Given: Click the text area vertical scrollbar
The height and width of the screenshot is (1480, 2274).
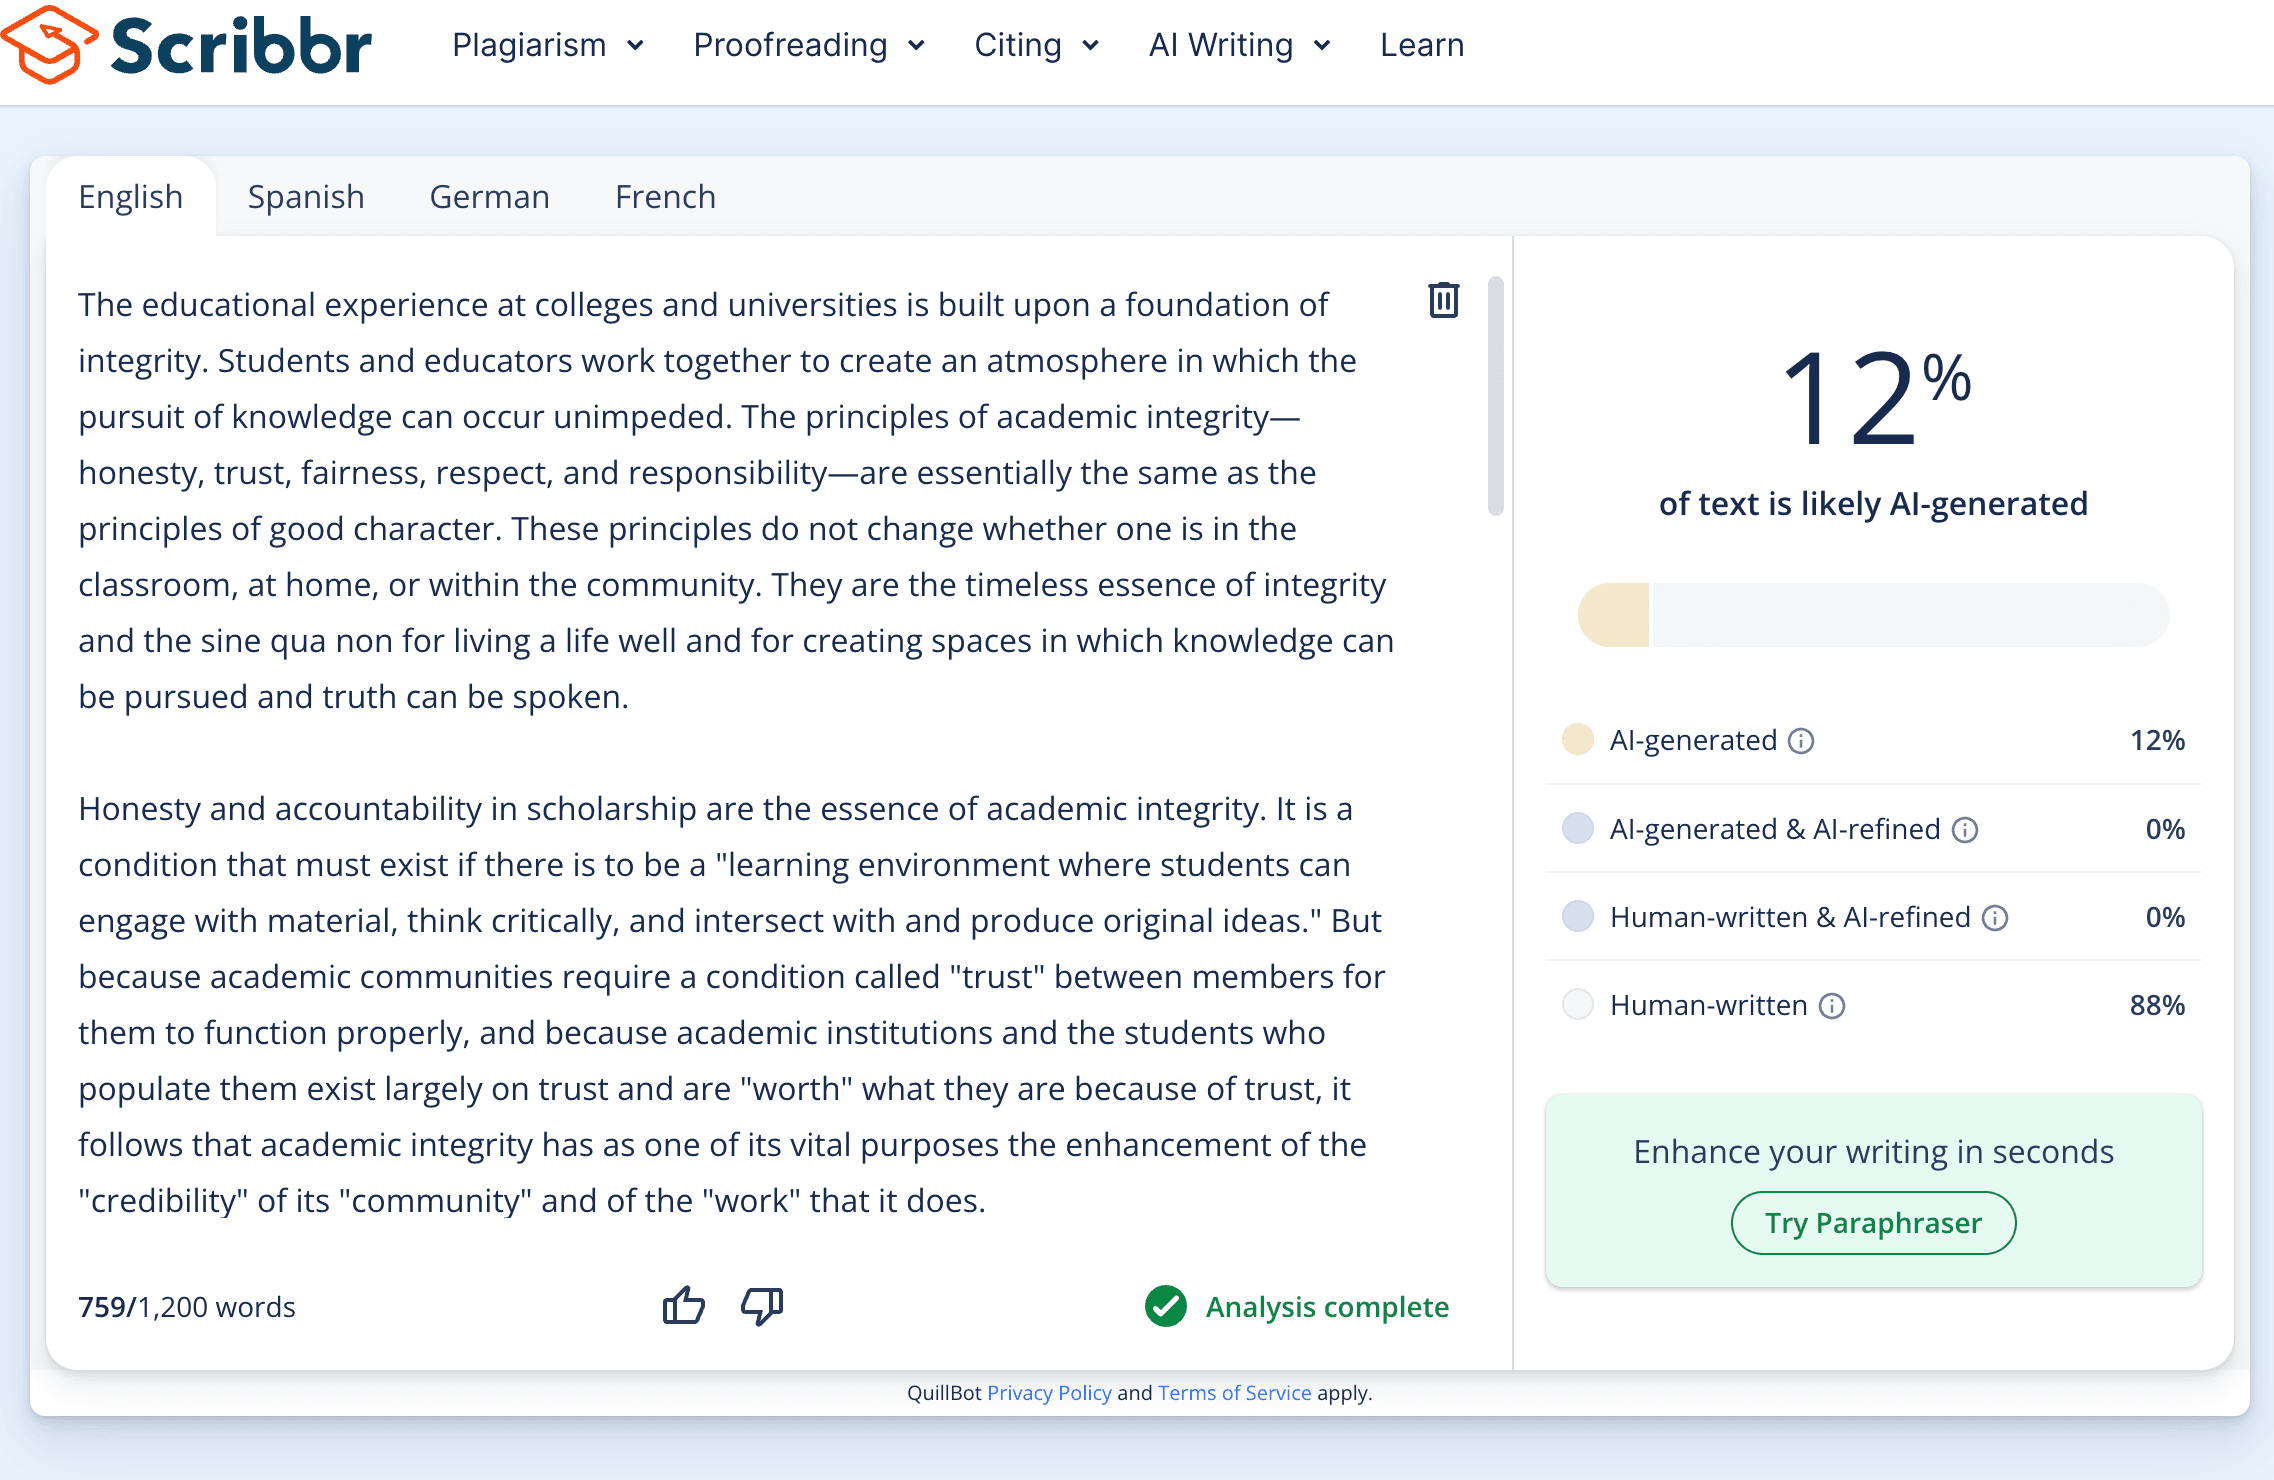Looking at the screenshot, I should tap(1496, 396).
